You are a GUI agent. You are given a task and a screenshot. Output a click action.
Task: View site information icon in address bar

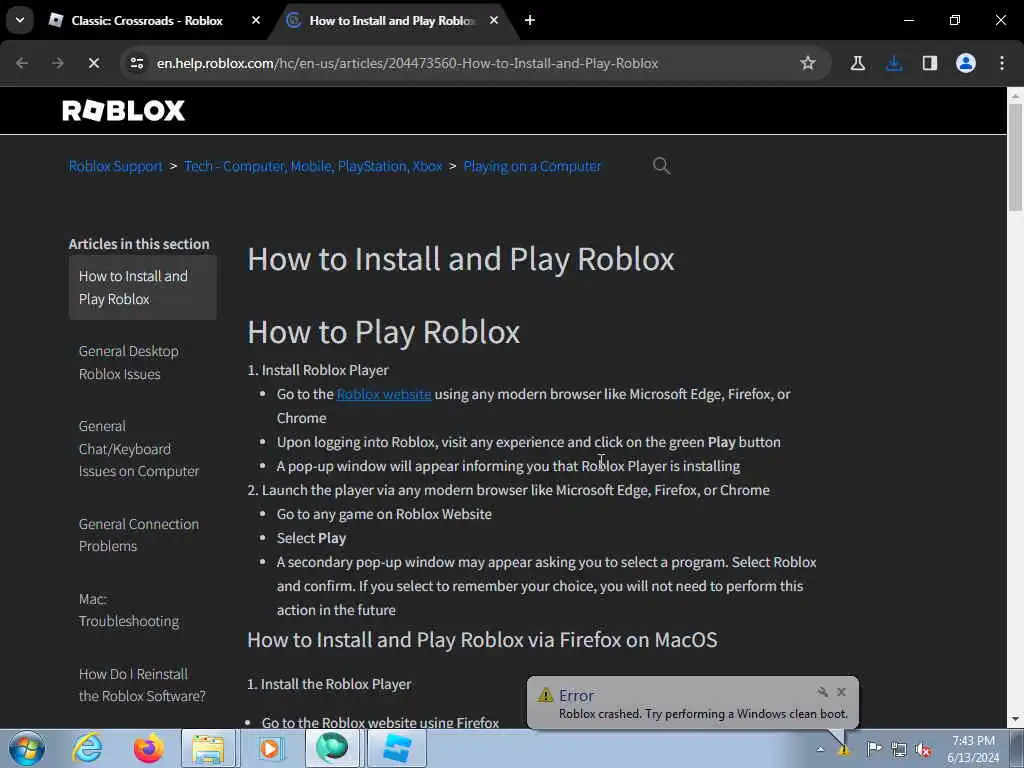tap(136, 63)
